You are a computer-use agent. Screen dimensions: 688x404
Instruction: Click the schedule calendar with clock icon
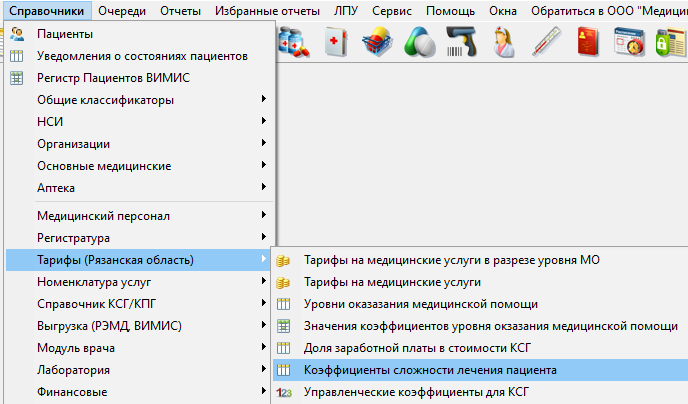click(629, 43)
